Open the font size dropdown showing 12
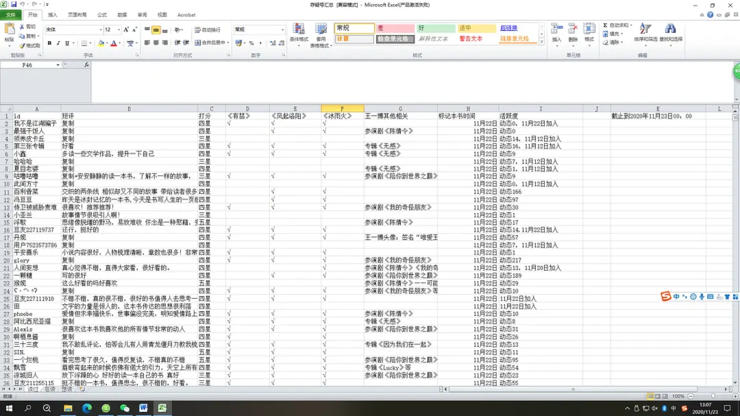Viewport: 740px width, 416px height. tap(118, 30)
